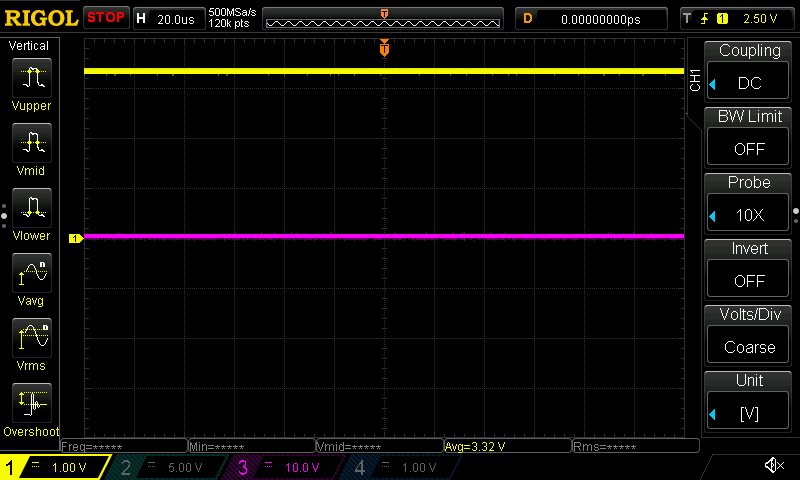Click the Rms measurement readout
The width and height of the screenshot is (800, 480).
[x=636, y=446]
